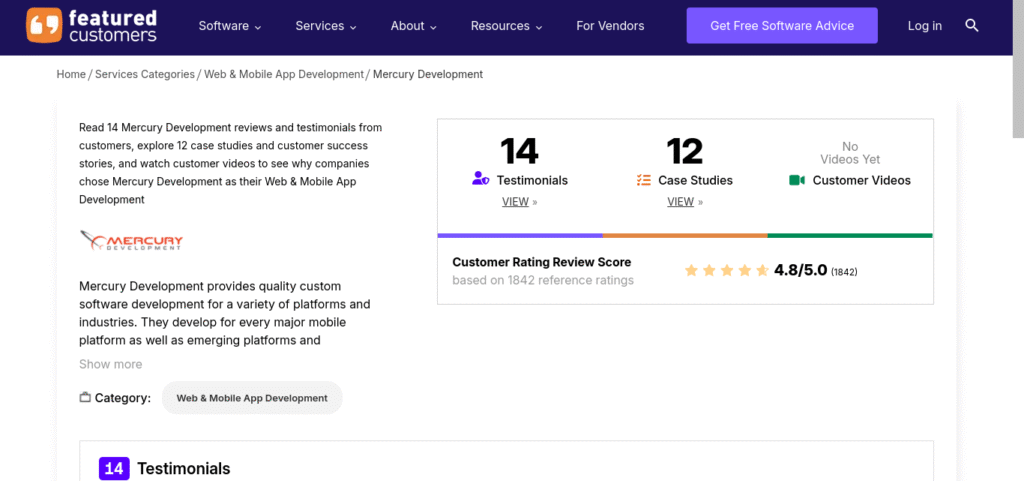The height and width of the screenshot is (481, 1024).
Task: Select the Customer Rating Review Score heading
Action: pyautogui.click(x=541, y=262)
